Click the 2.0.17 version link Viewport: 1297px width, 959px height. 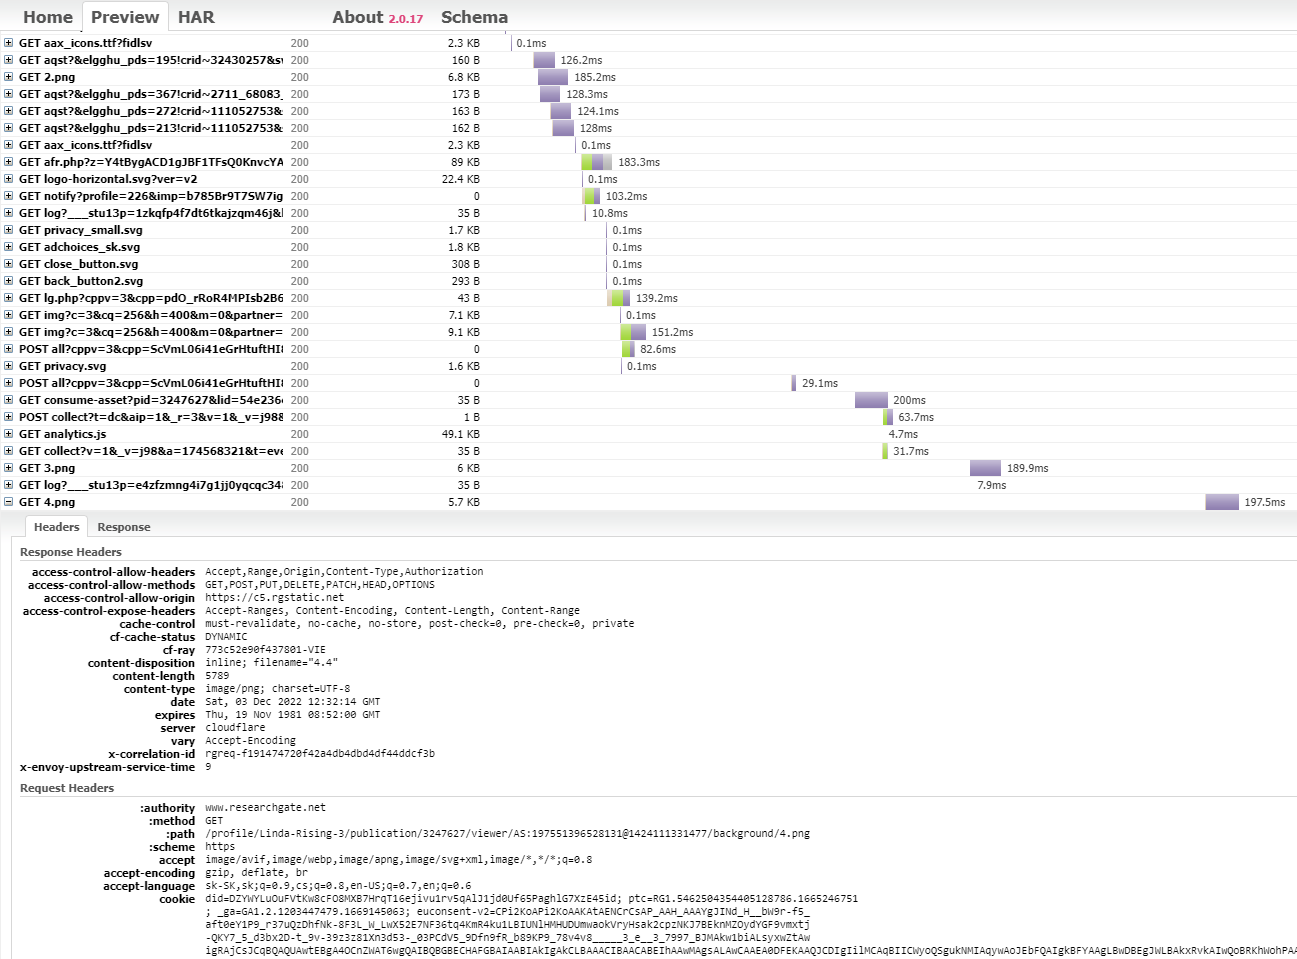point(405,19)
